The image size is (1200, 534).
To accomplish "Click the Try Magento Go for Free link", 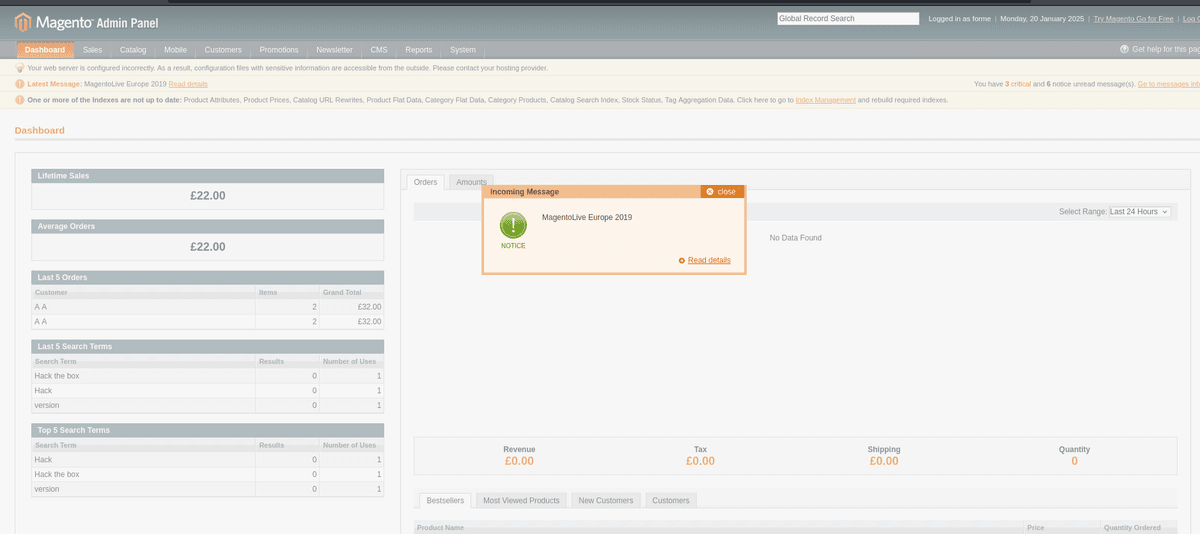I will coord(1133,19).
